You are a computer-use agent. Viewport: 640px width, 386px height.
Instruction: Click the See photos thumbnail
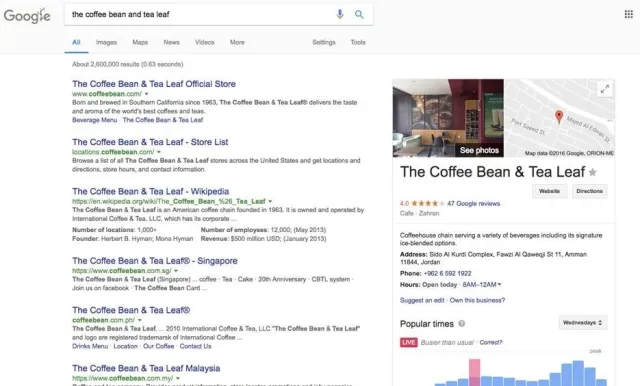[x=448, y=118]
